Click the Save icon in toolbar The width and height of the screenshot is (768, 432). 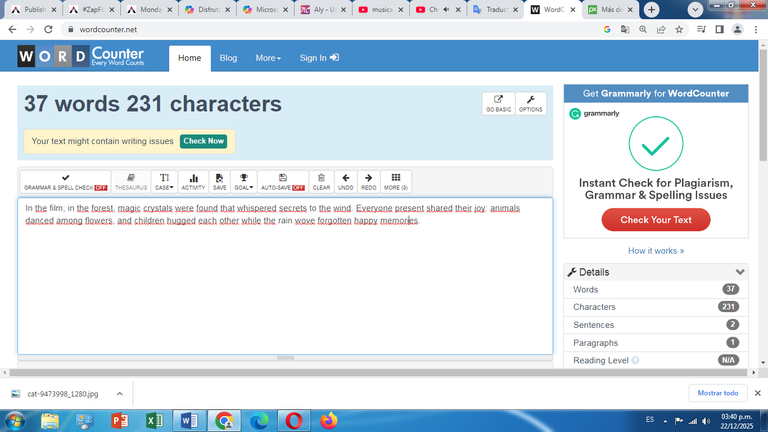click(219, 182)
